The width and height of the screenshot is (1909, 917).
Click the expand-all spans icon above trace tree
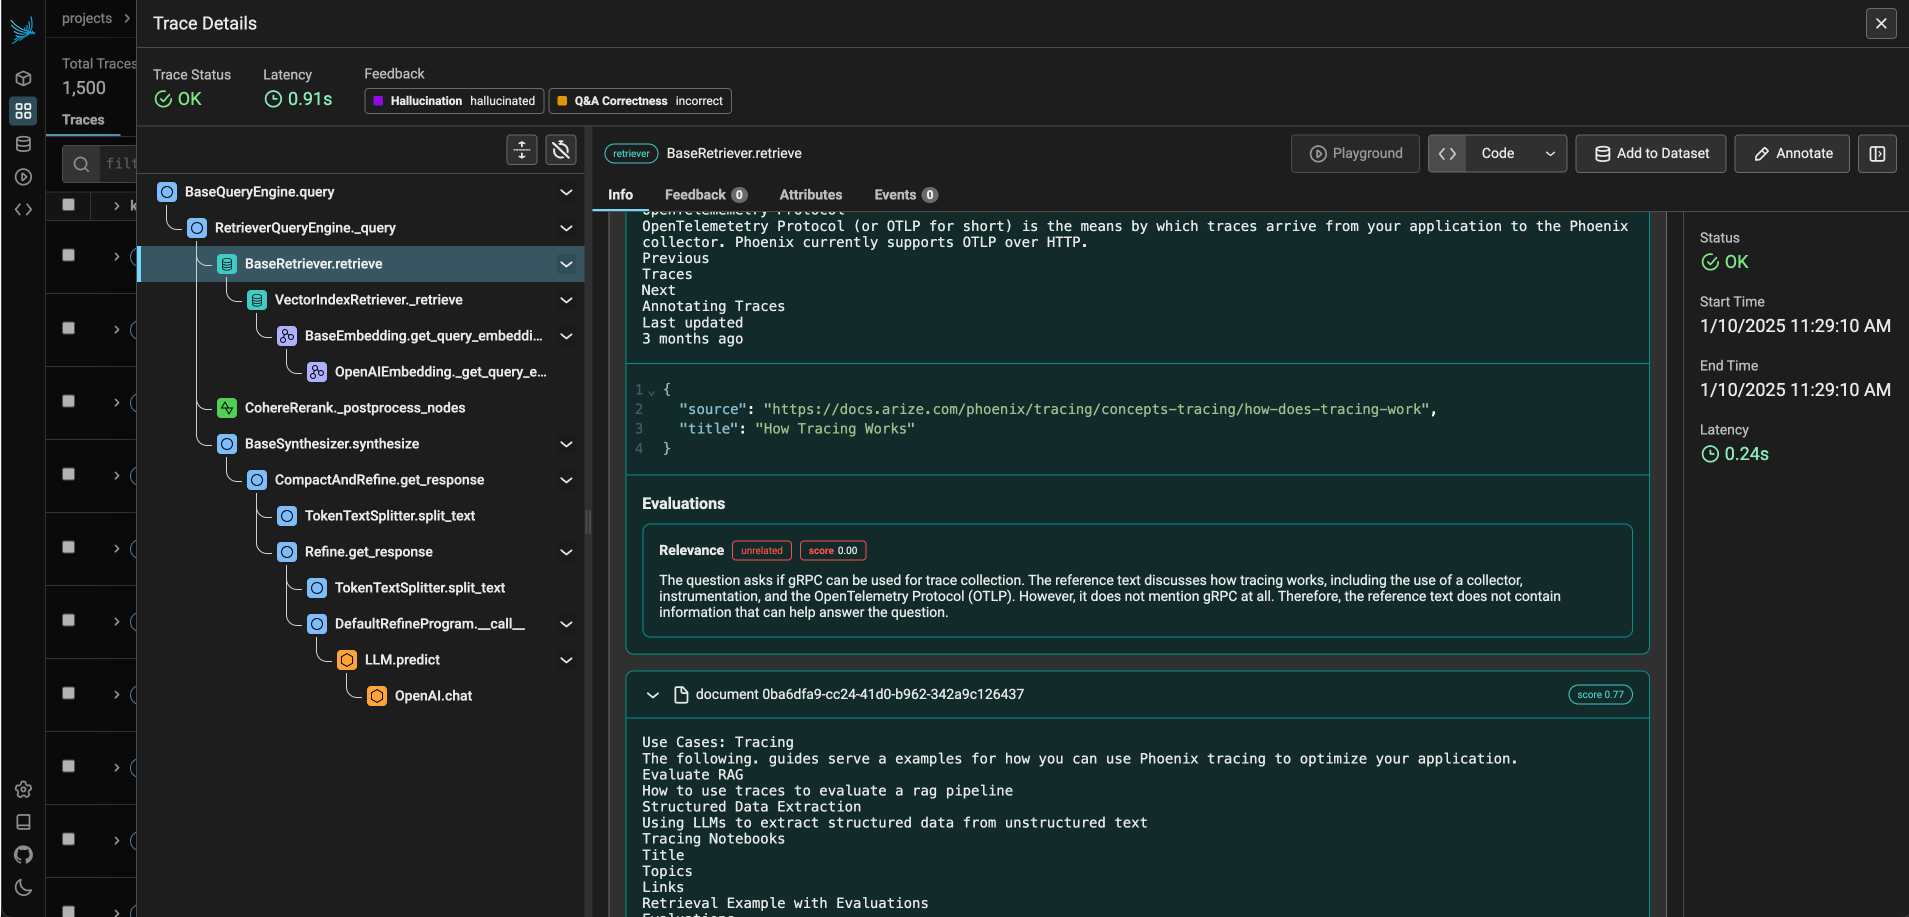(521, 150)
